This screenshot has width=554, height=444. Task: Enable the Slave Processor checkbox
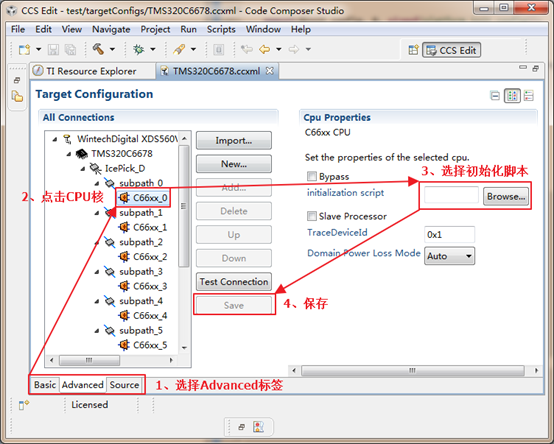coord(312,216)
